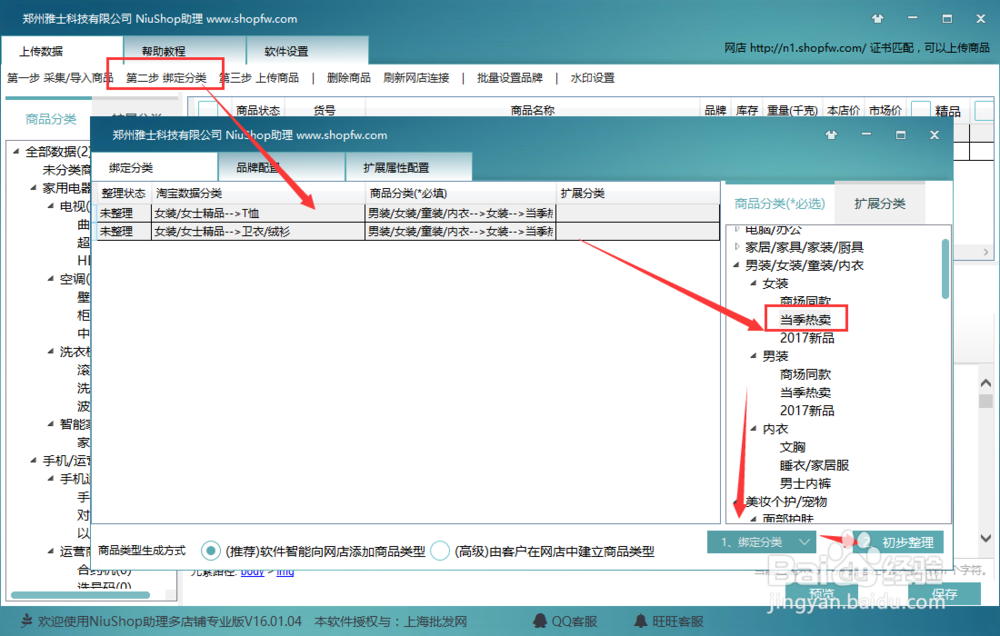Open the 扩展属性配置 tab

point(409,168)
